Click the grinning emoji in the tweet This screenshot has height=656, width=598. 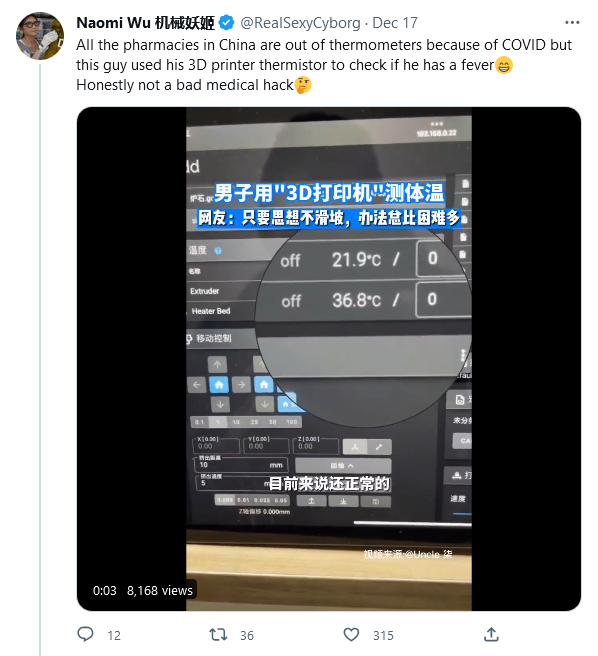tap(504, 65)
